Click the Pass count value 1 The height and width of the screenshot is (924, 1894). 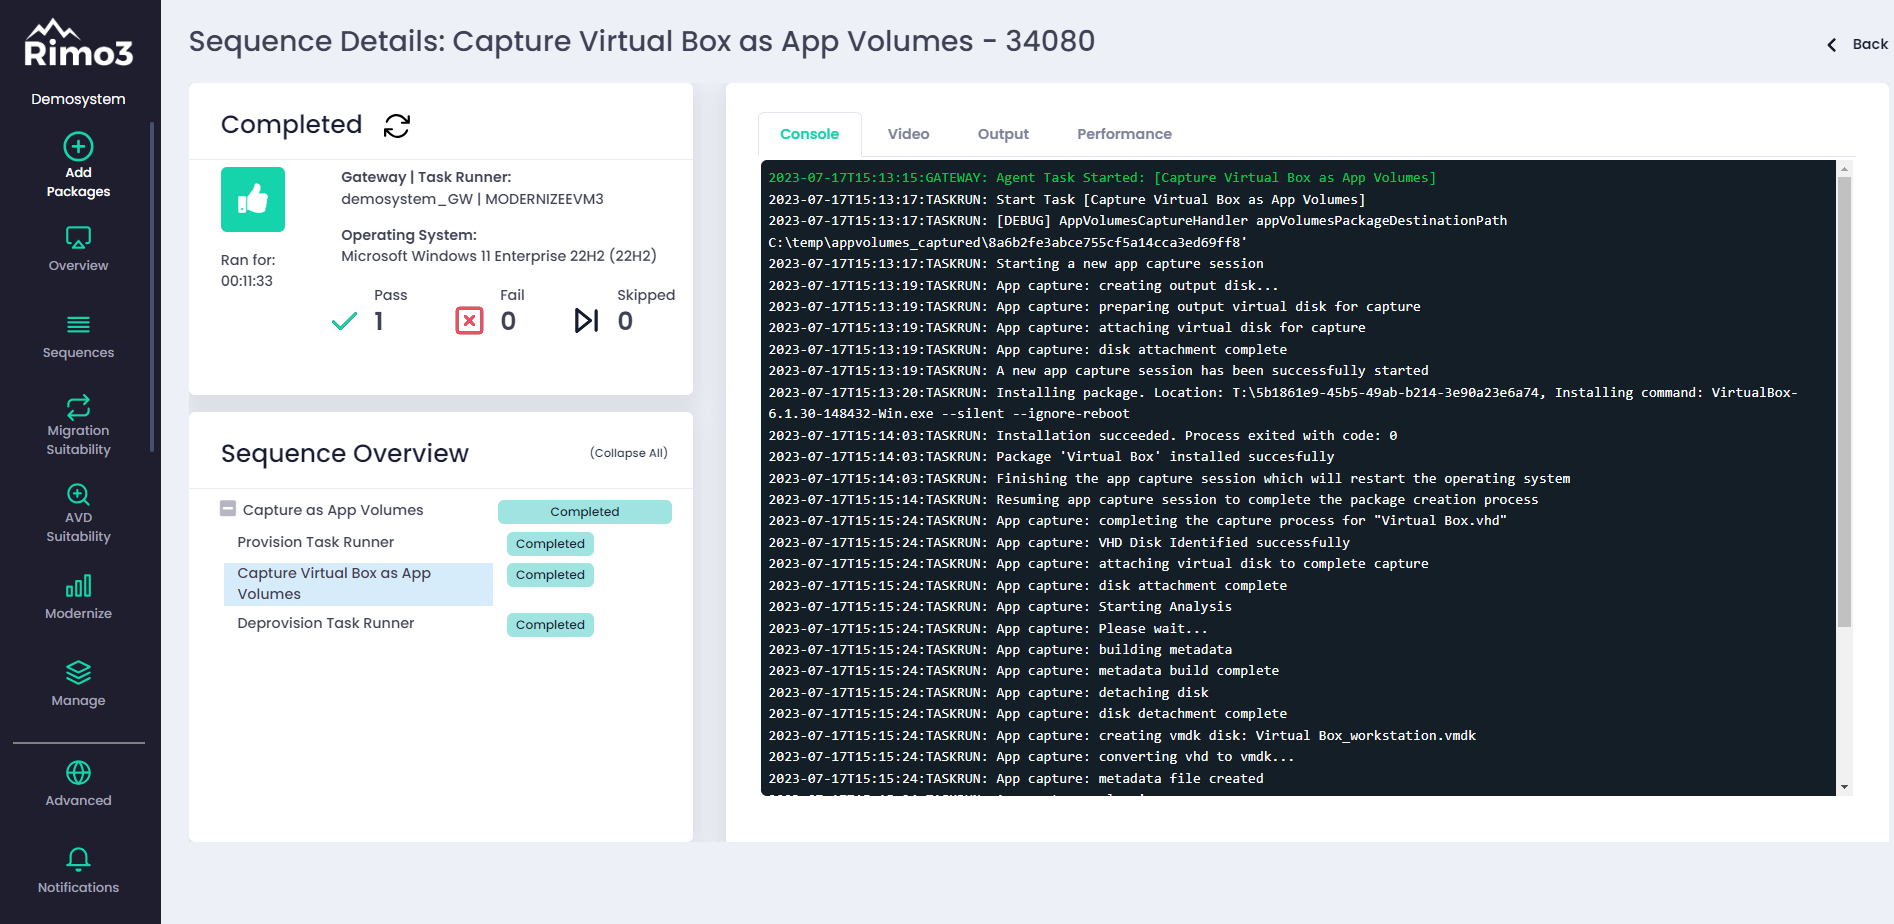379,321
